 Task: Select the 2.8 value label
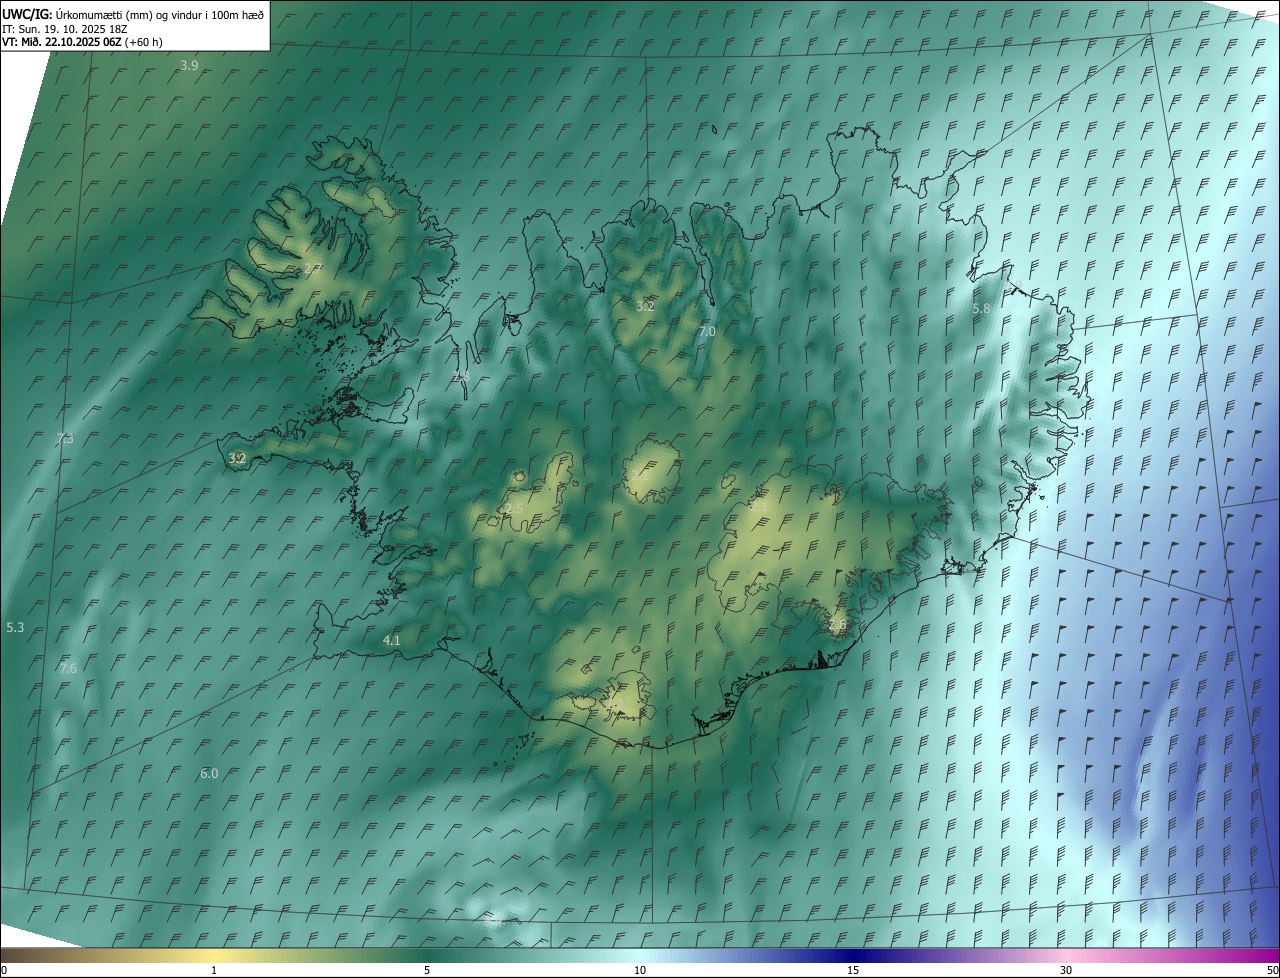(461, 376)
